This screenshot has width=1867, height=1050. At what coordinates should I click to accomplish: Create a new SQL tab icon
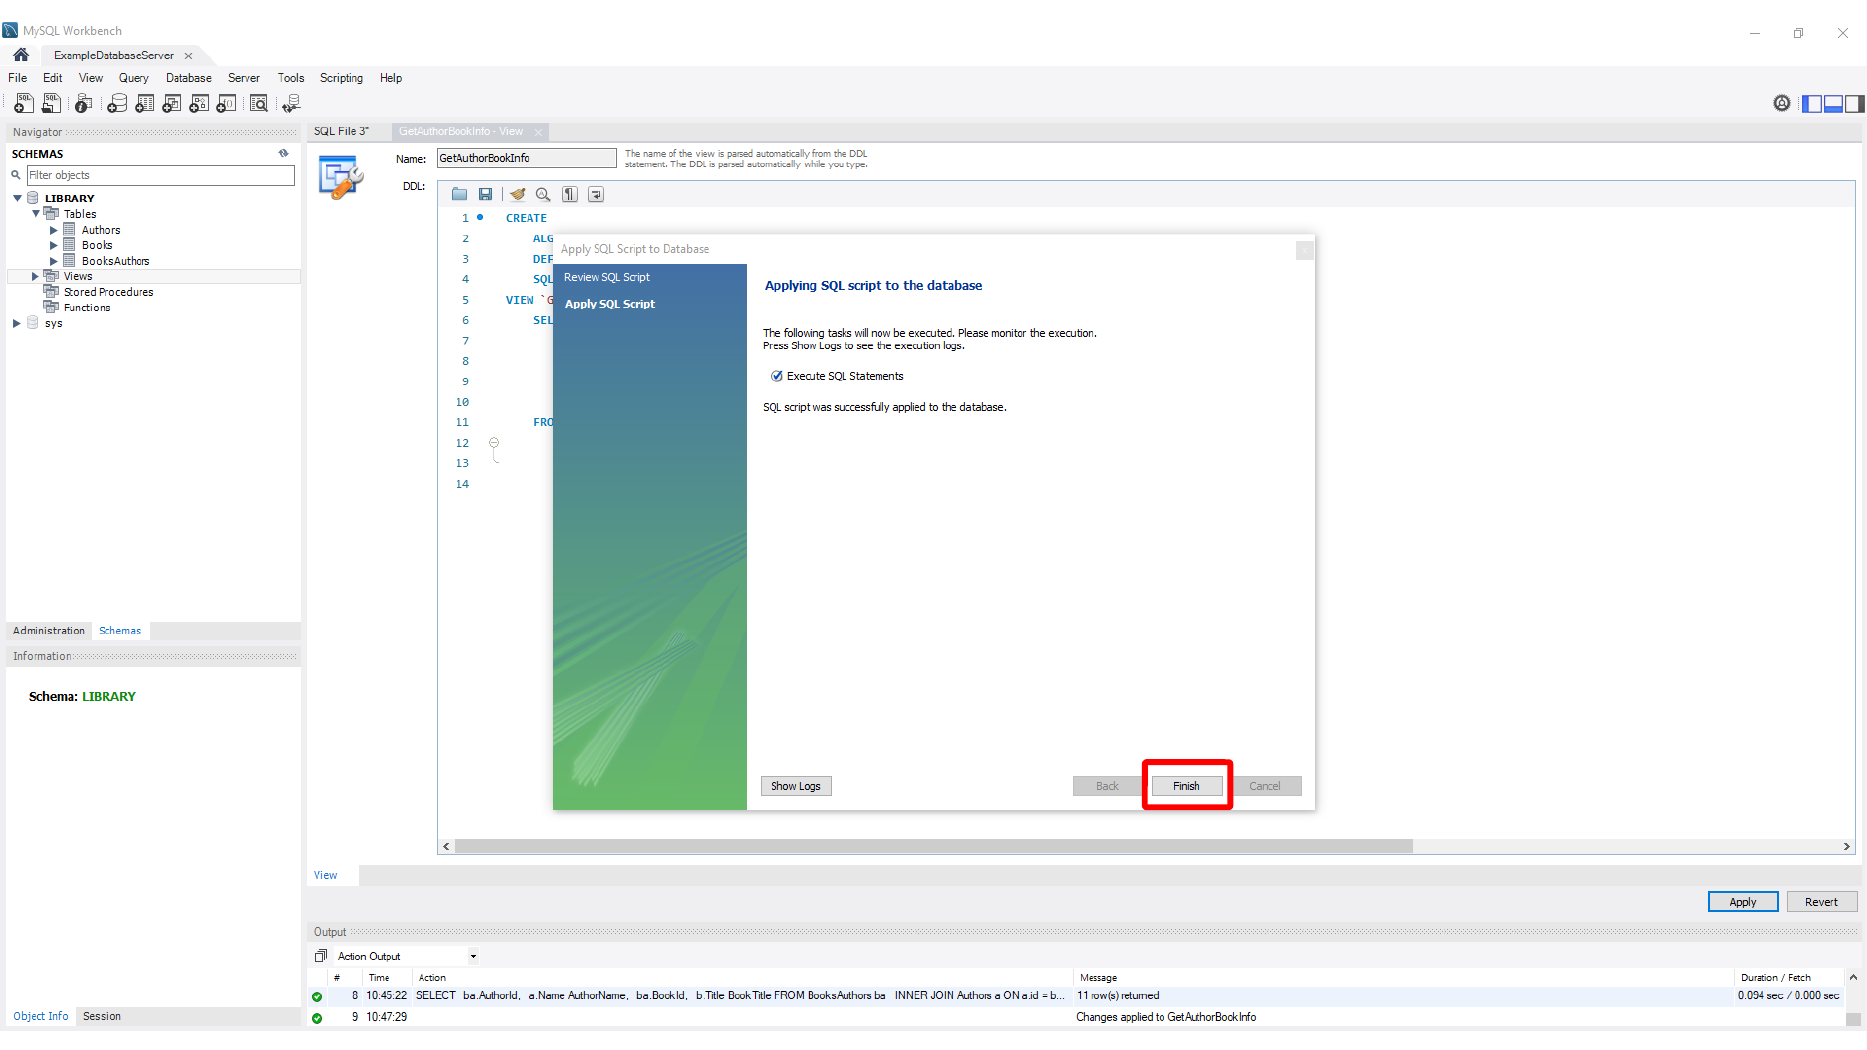tap(23, 103)
